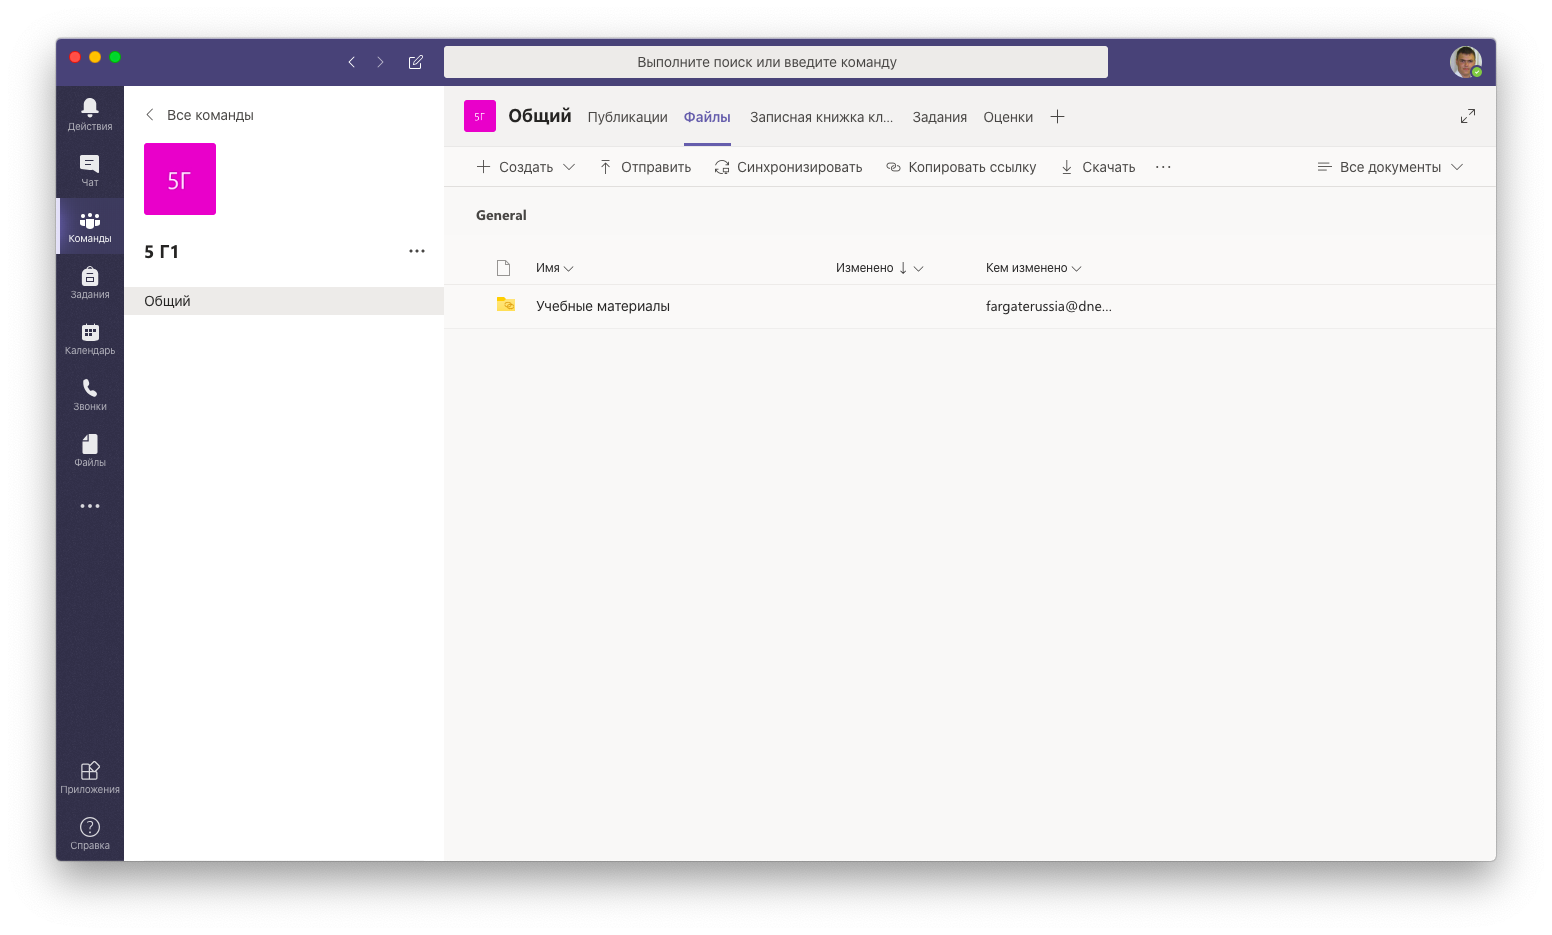Open the file toolbar overflow ellipsis
Image resolution: width=1552 pixels, height=935 pixels.
coord(1163,167)
